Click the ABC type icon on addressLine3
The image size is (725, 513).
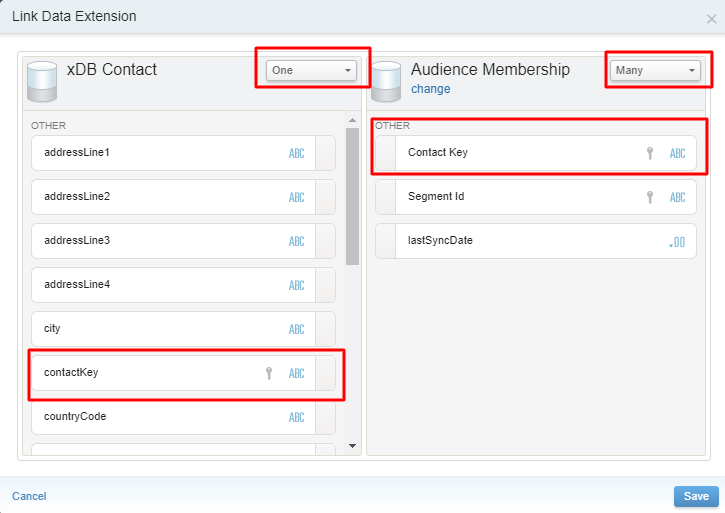click(296, 241)
